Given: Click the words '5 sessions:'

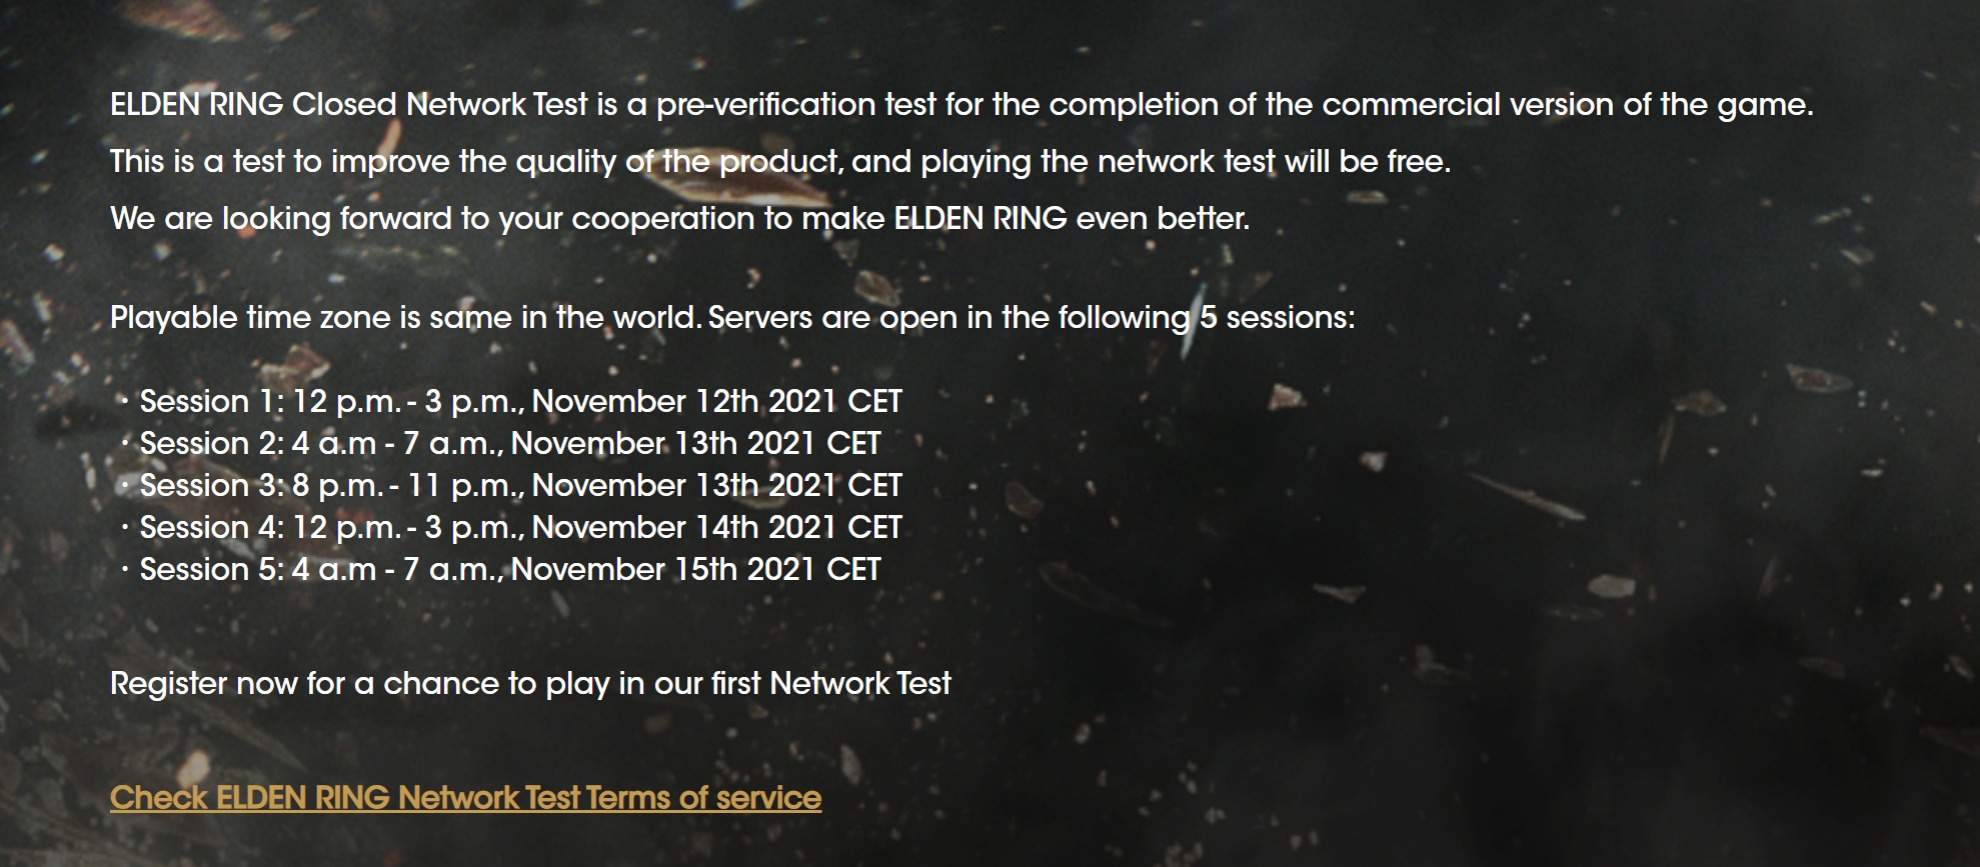Looking at the screenshot, I should coord(1277,318).
